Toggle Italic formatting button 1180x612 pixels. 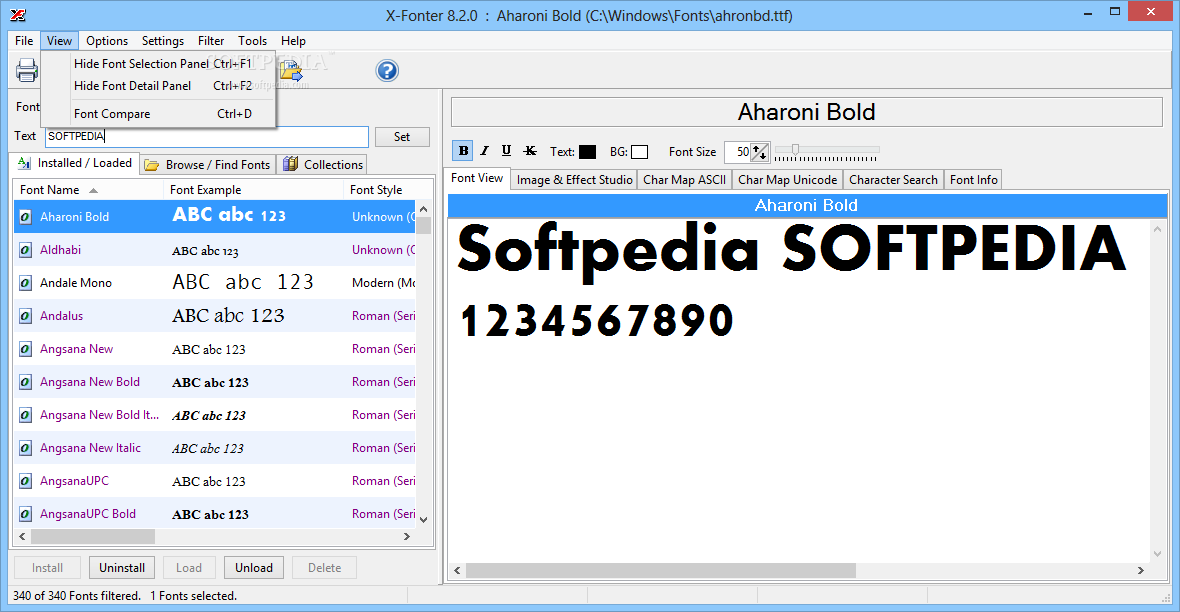tap(485, 151)
